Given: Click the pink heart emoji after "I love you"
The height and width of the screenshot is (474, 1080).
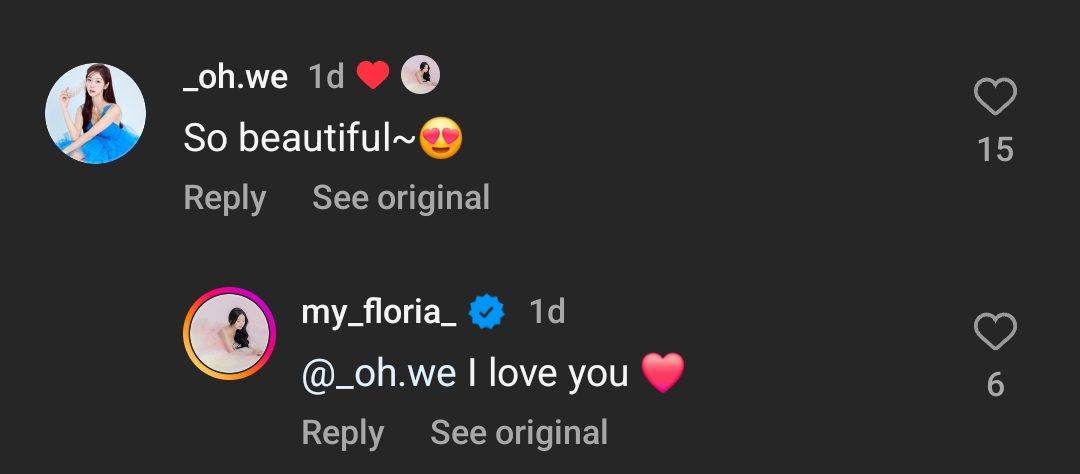Looking at the screenshot, I should (662, 374).
